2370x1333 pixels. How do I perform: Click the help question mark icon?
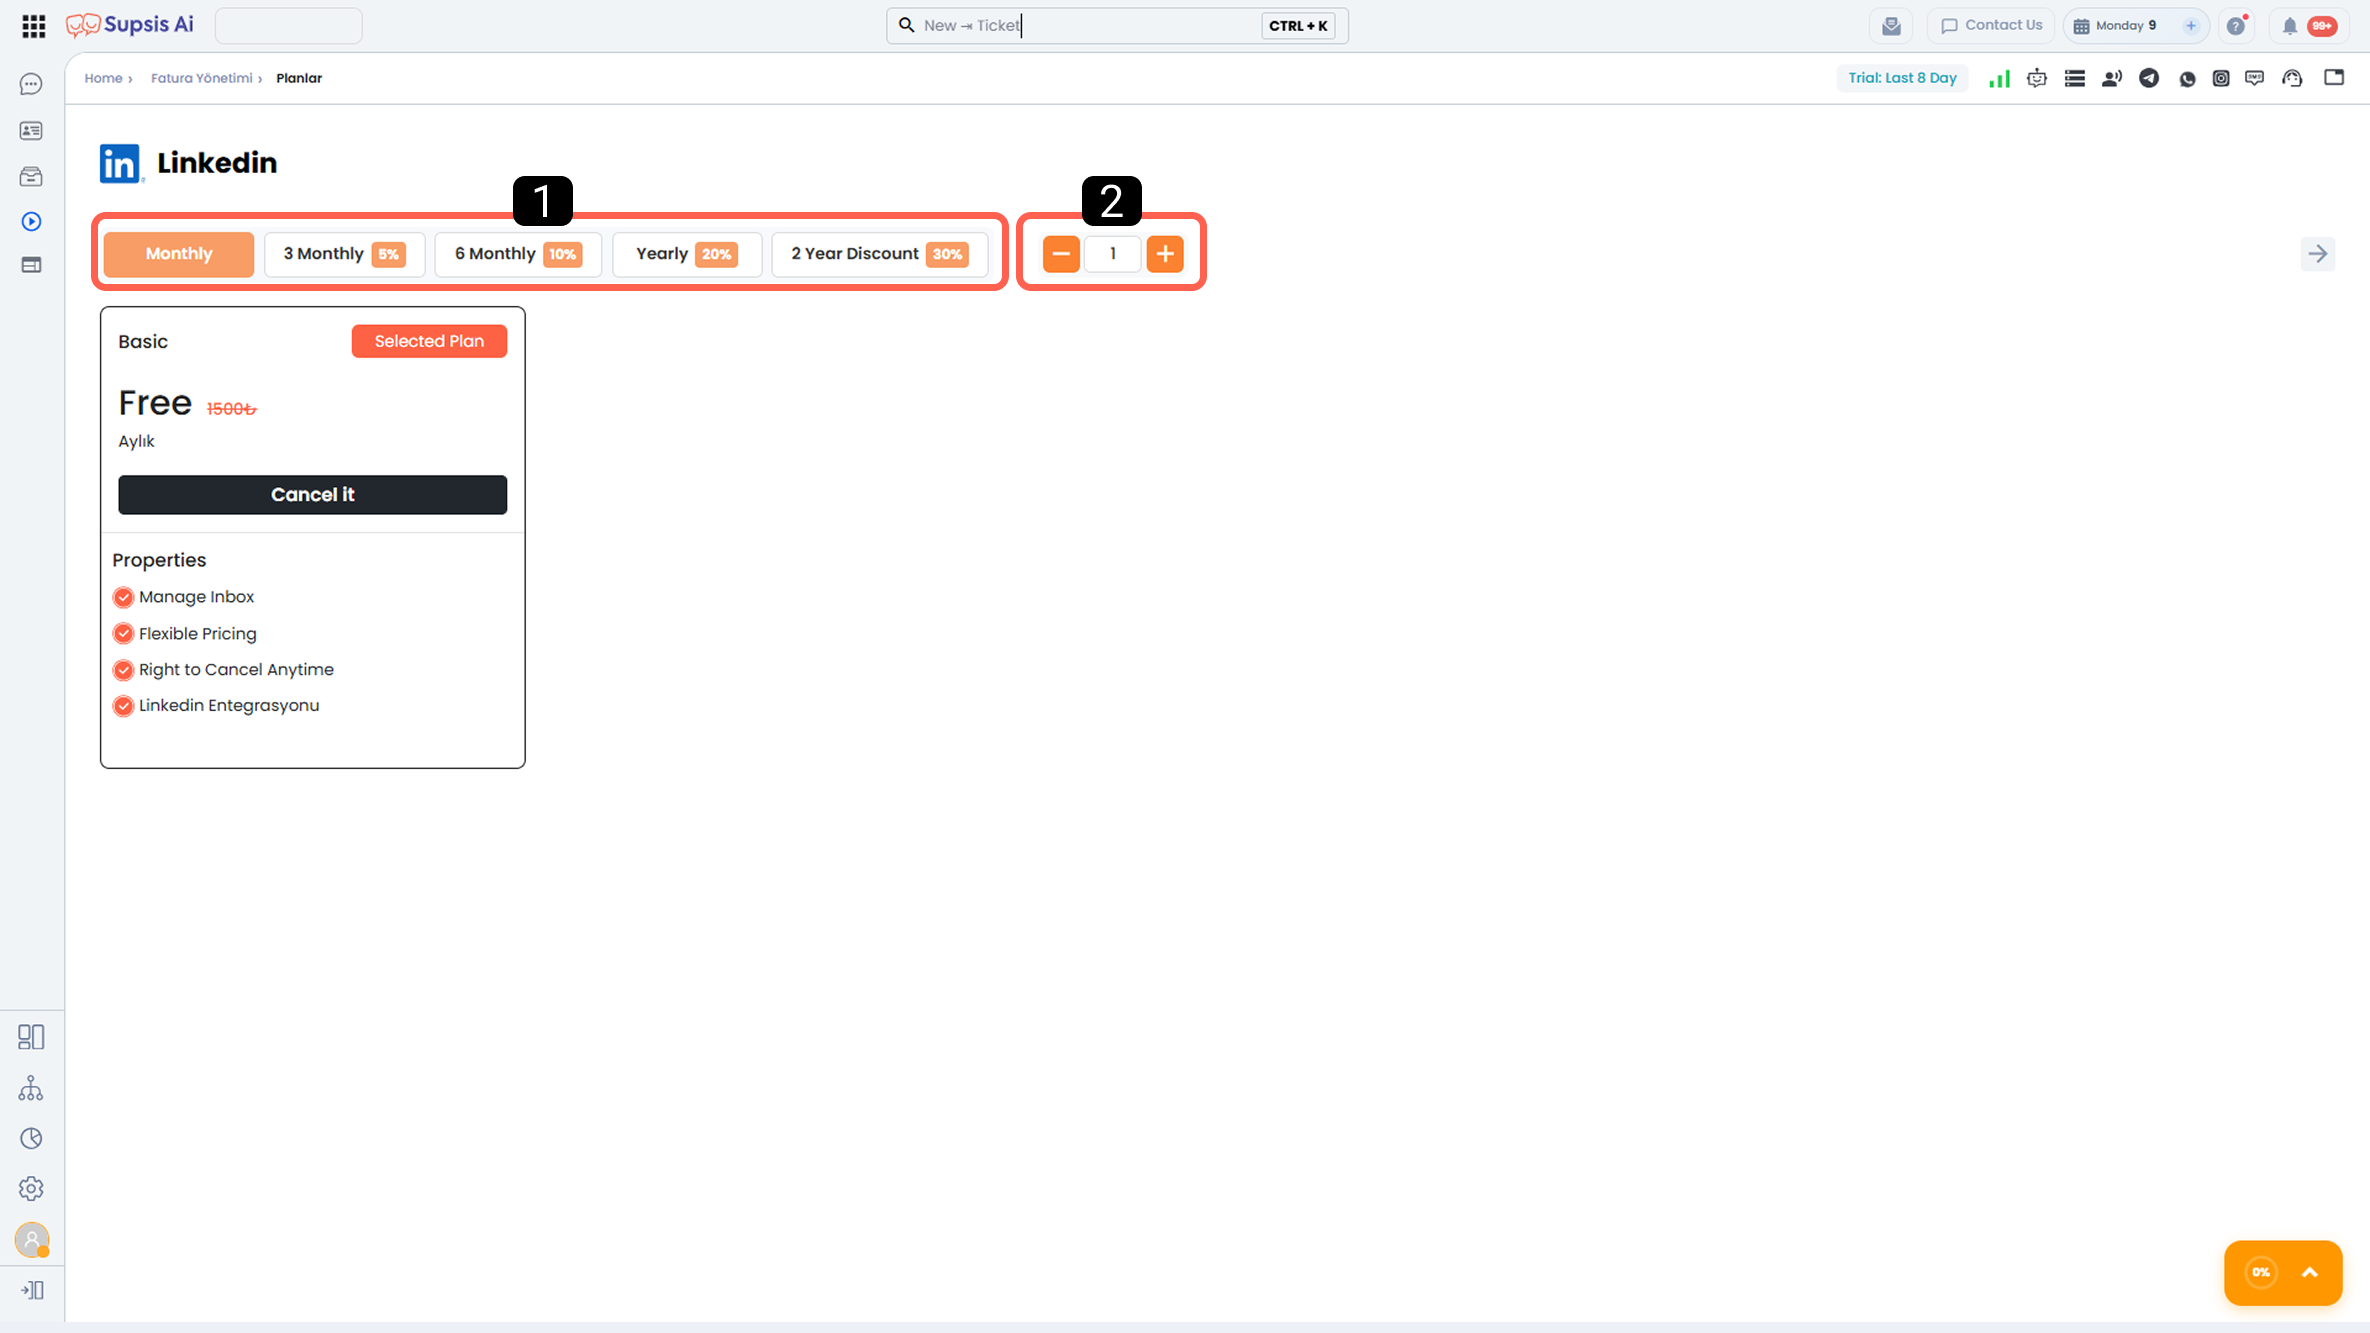coord(2237,26)
